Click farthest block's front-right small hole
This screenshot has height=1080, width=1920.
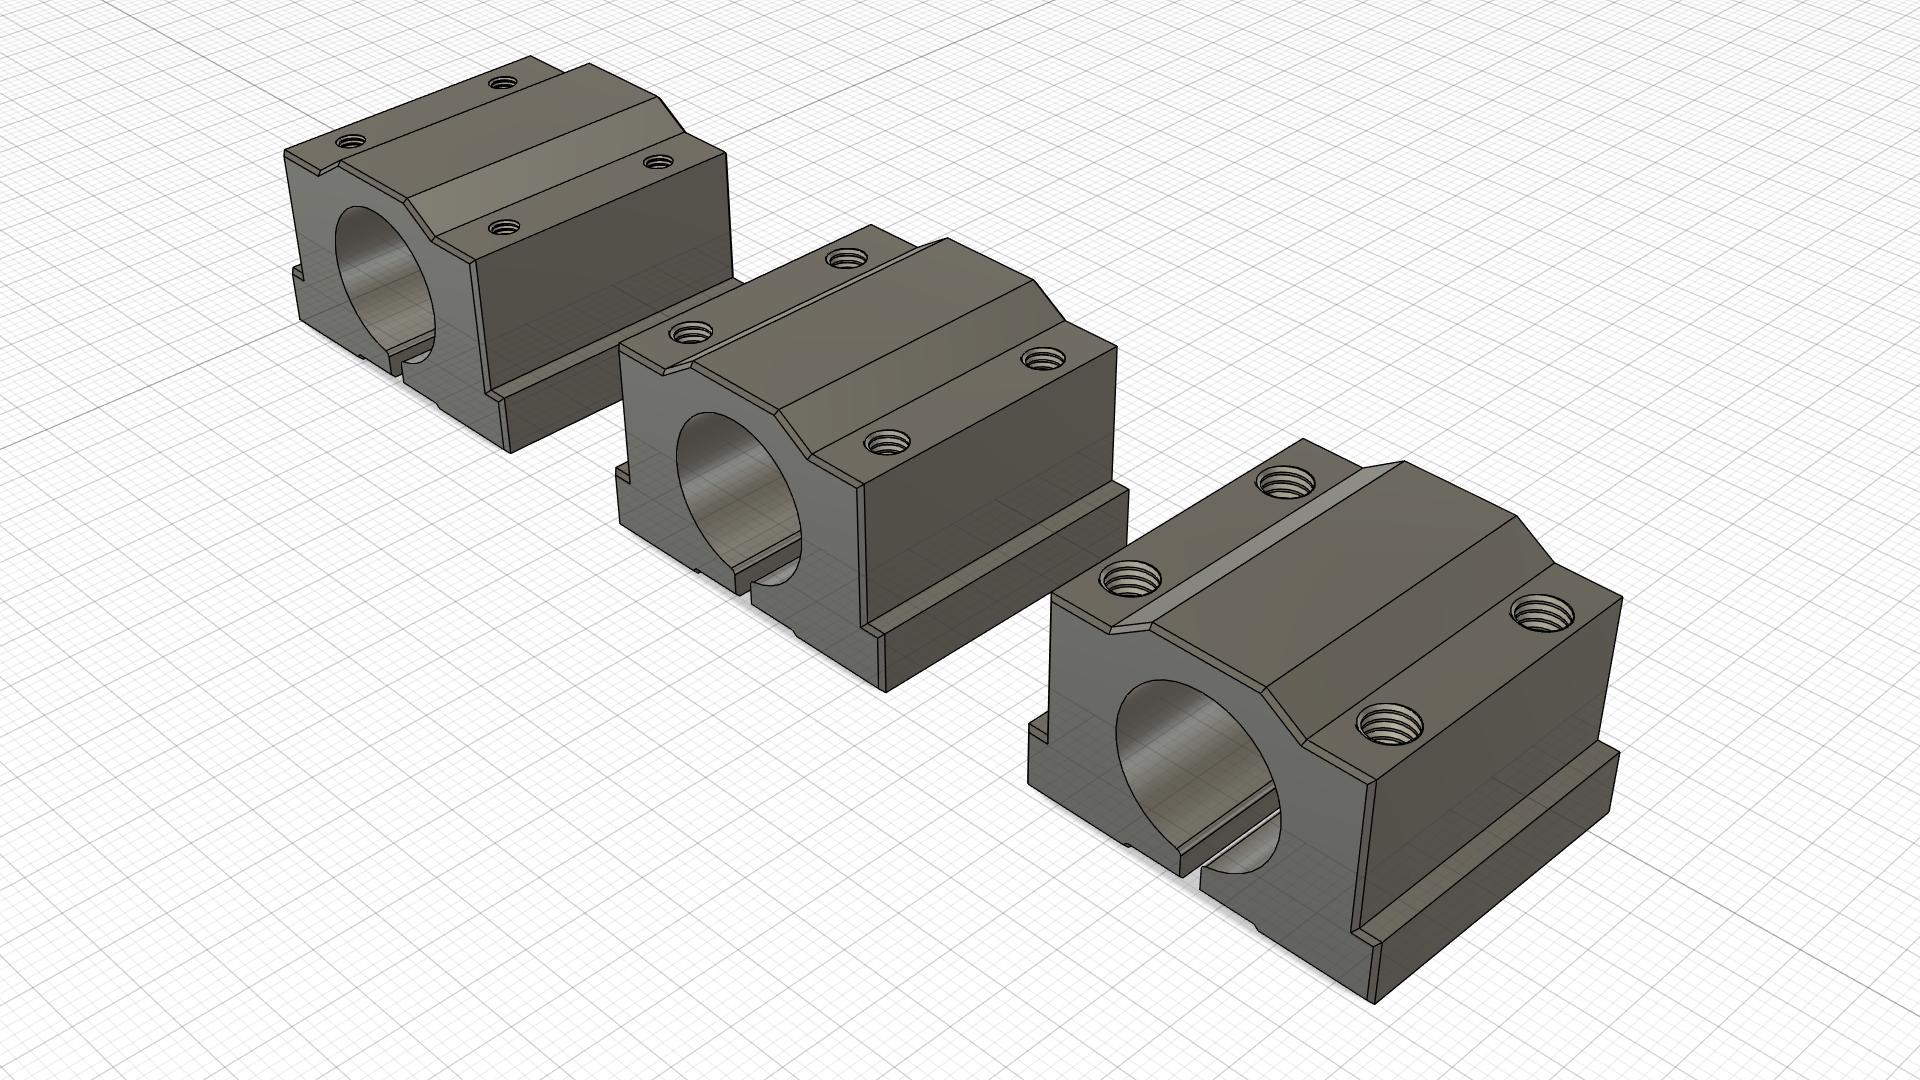[503, 229]
